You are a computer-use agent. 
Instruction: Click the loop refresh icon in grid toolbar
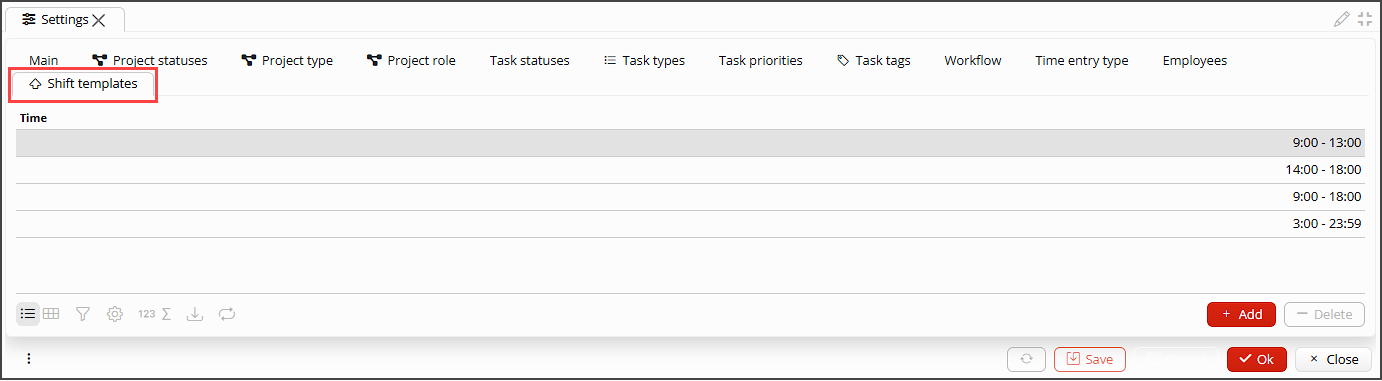coord(227,314)
